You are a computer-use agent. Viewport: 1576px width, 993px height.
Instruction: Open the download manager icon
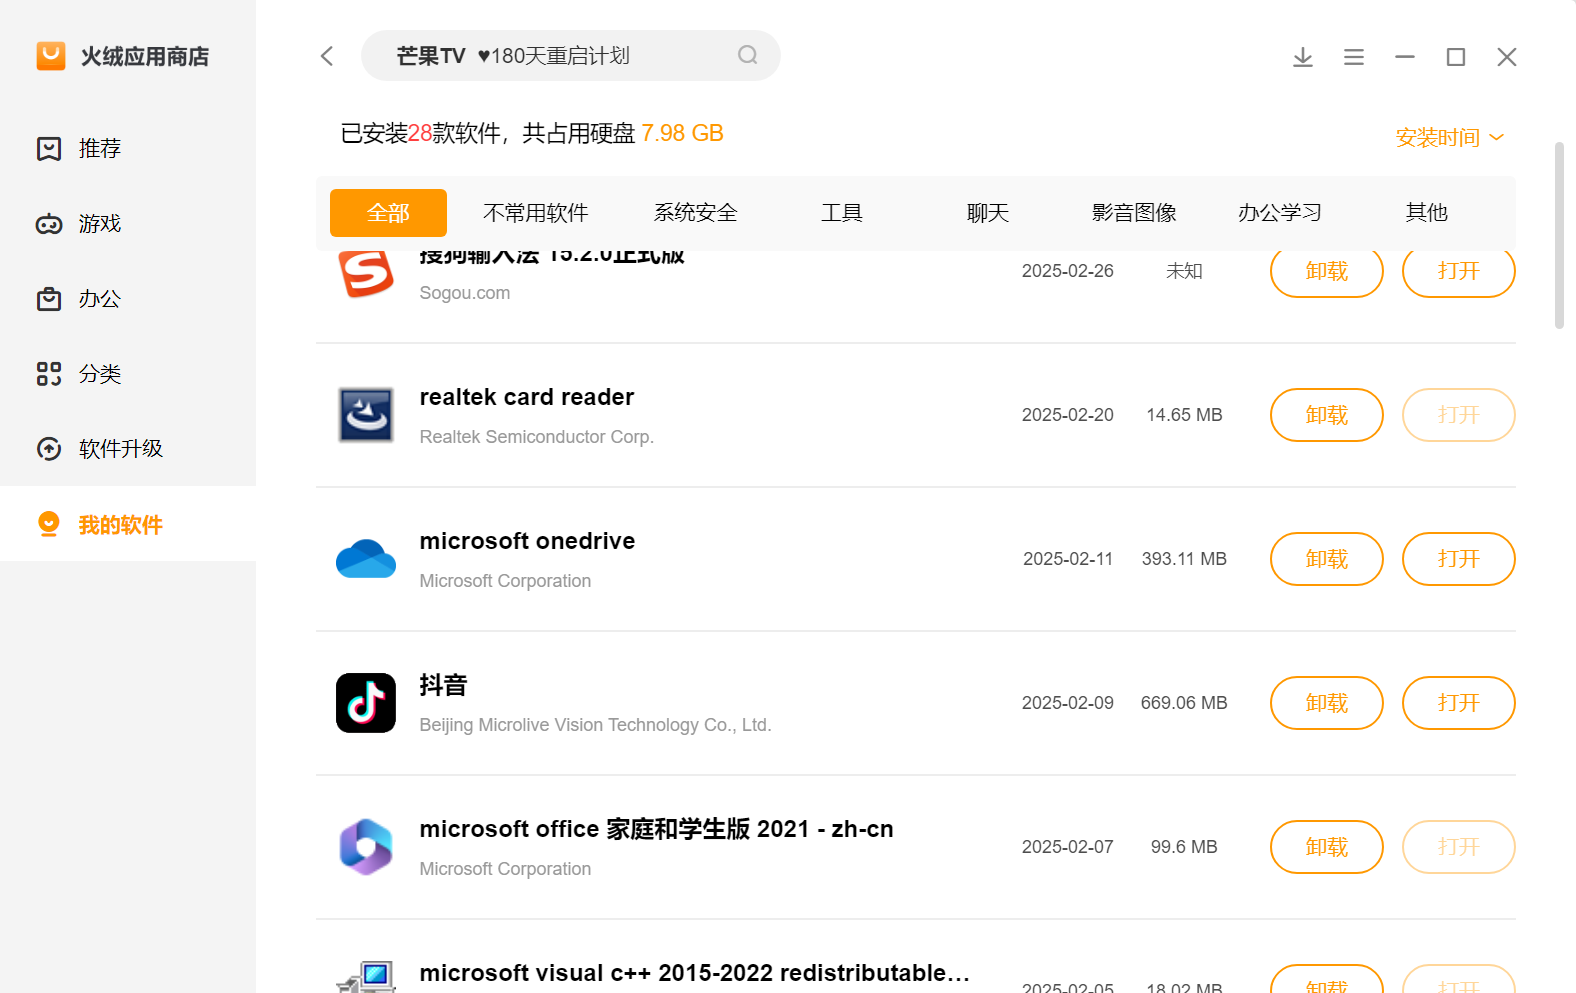[1303, 57]
